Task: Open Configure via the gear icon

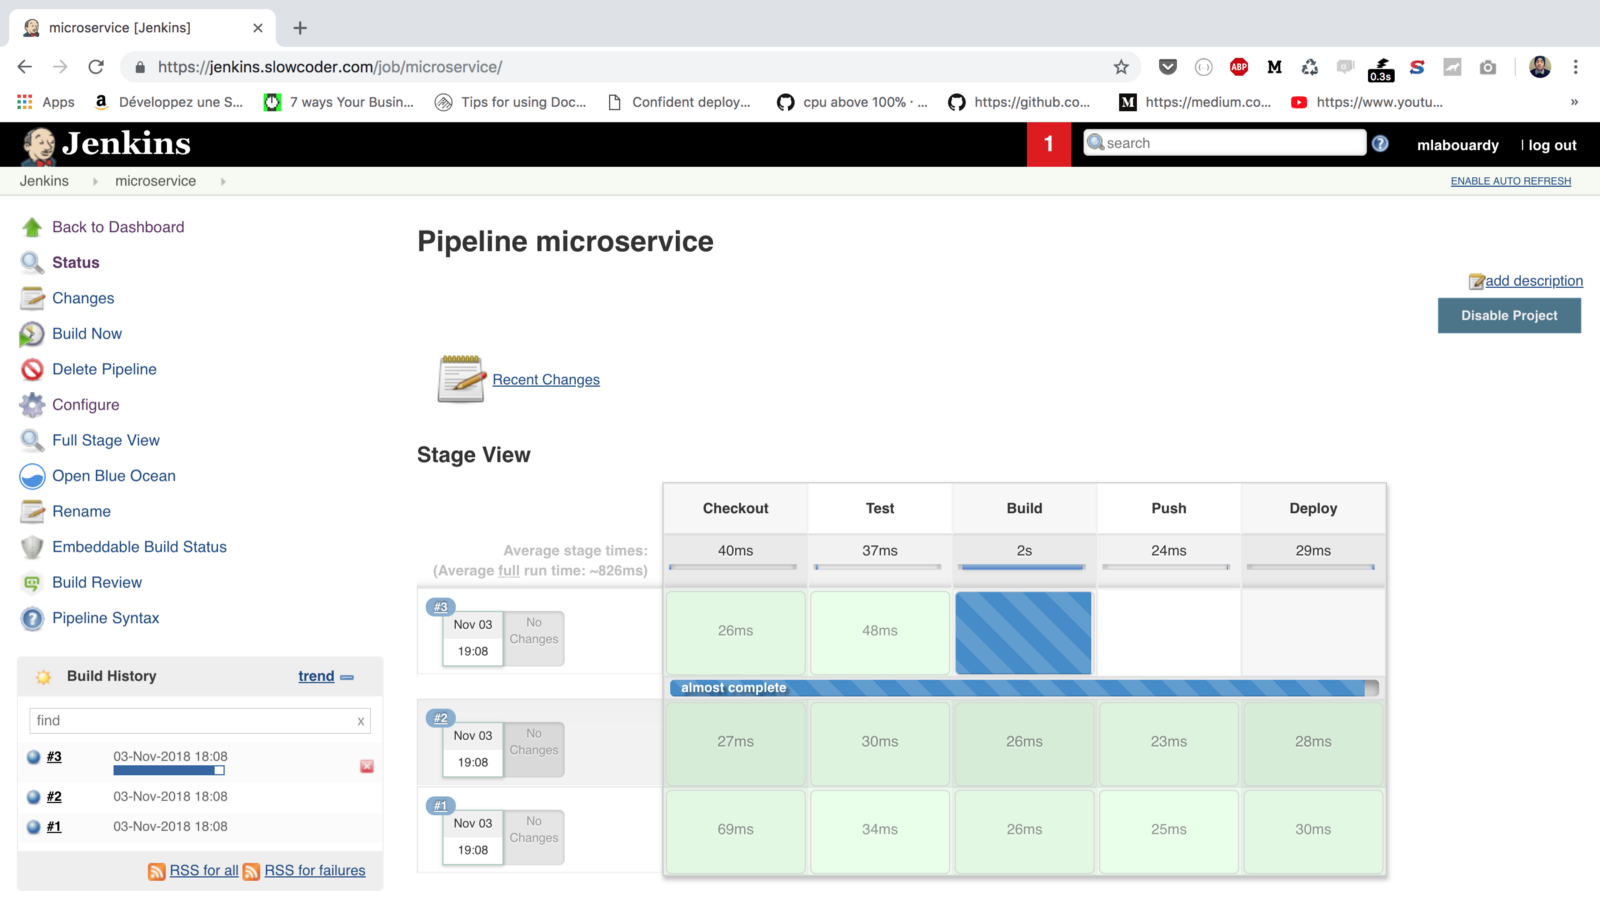Action: pos(32,405)
